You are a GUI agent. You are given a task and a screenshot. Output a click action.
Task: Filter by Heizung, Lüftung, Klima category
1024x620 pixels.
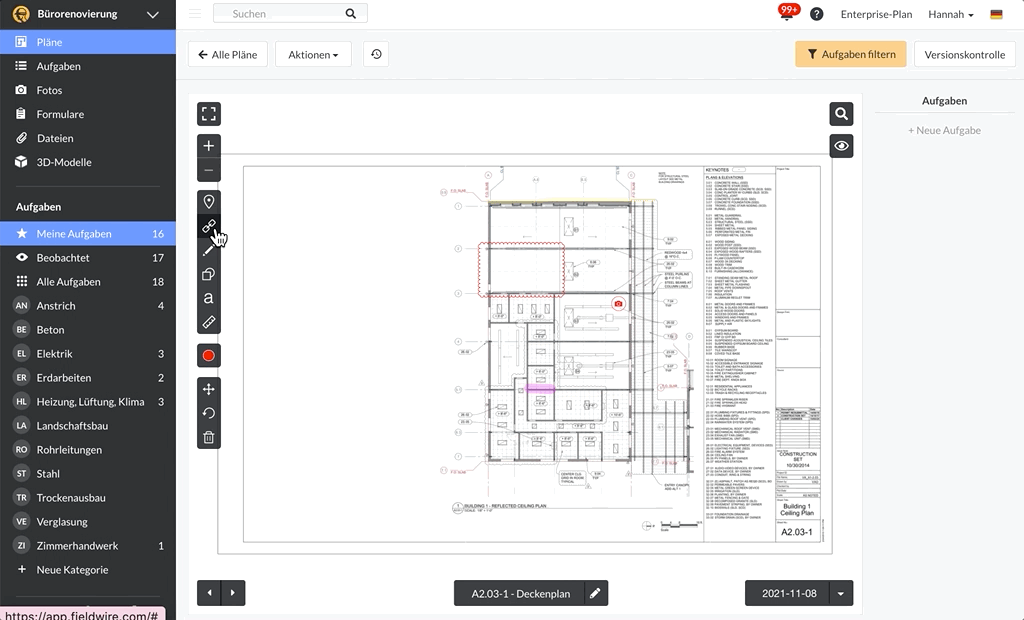point(88,402)
